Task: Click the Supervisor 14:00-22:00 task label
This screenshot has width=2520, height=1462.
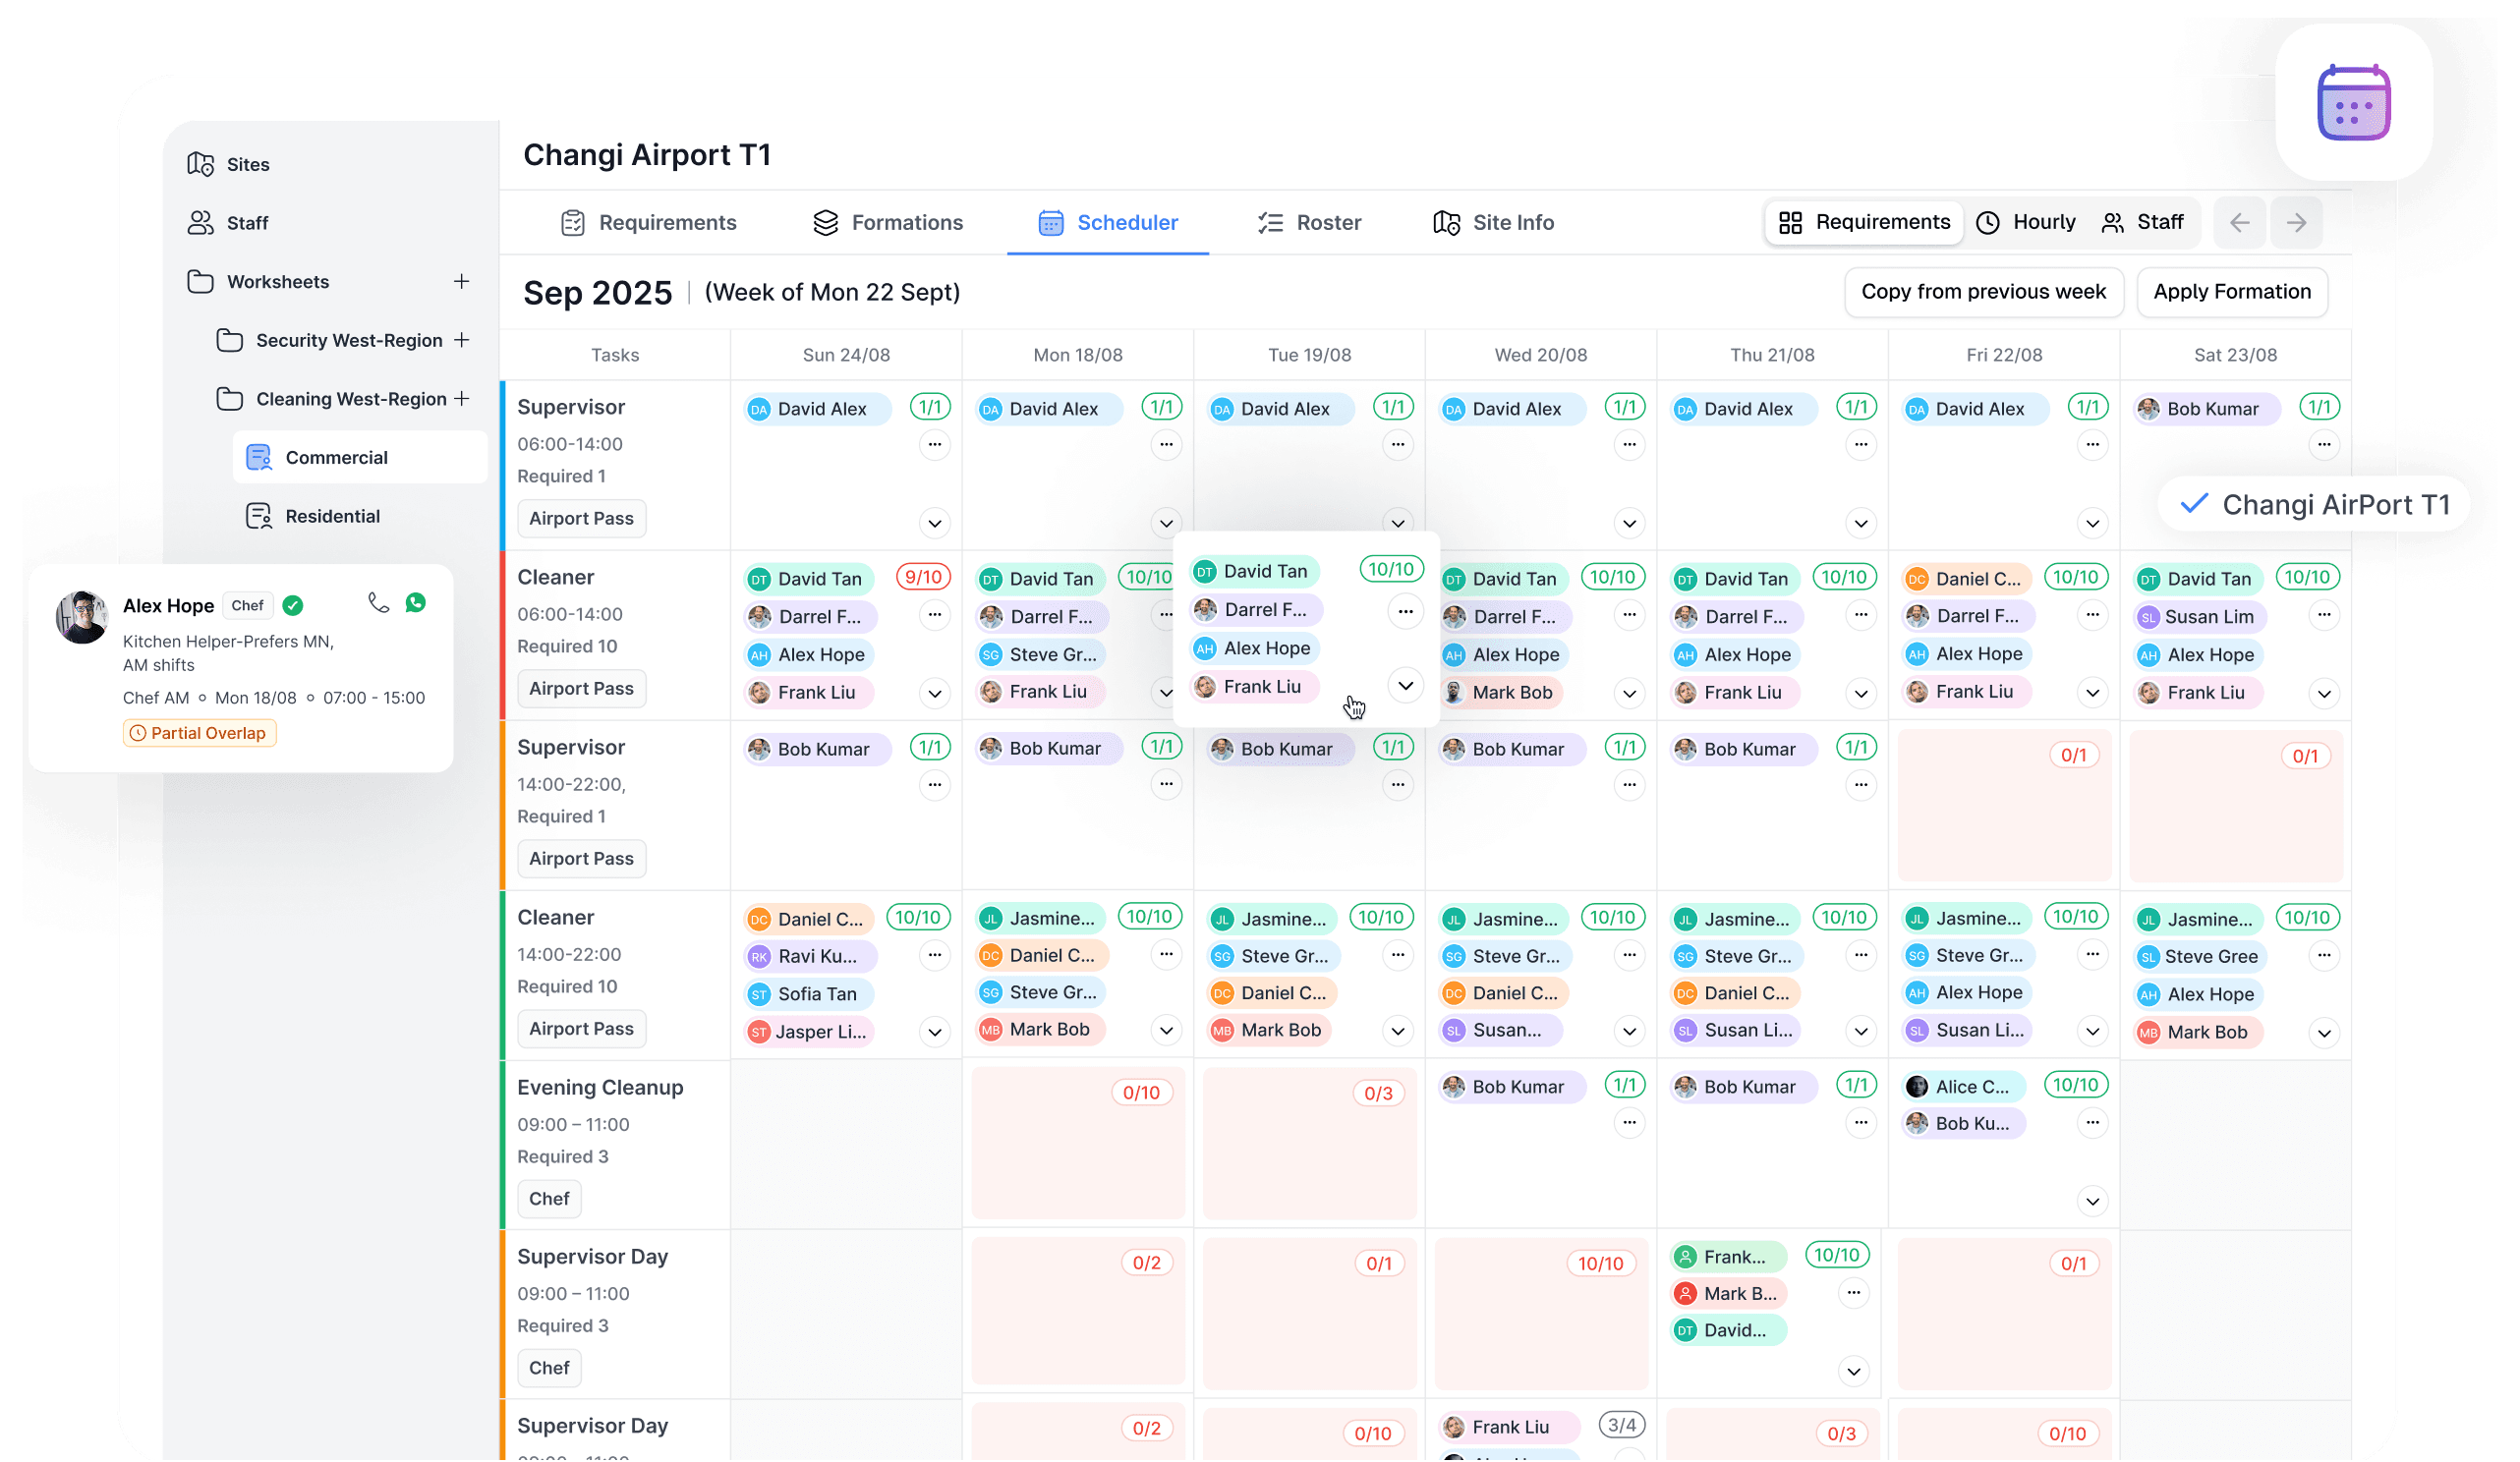Action: pos(571,748)
